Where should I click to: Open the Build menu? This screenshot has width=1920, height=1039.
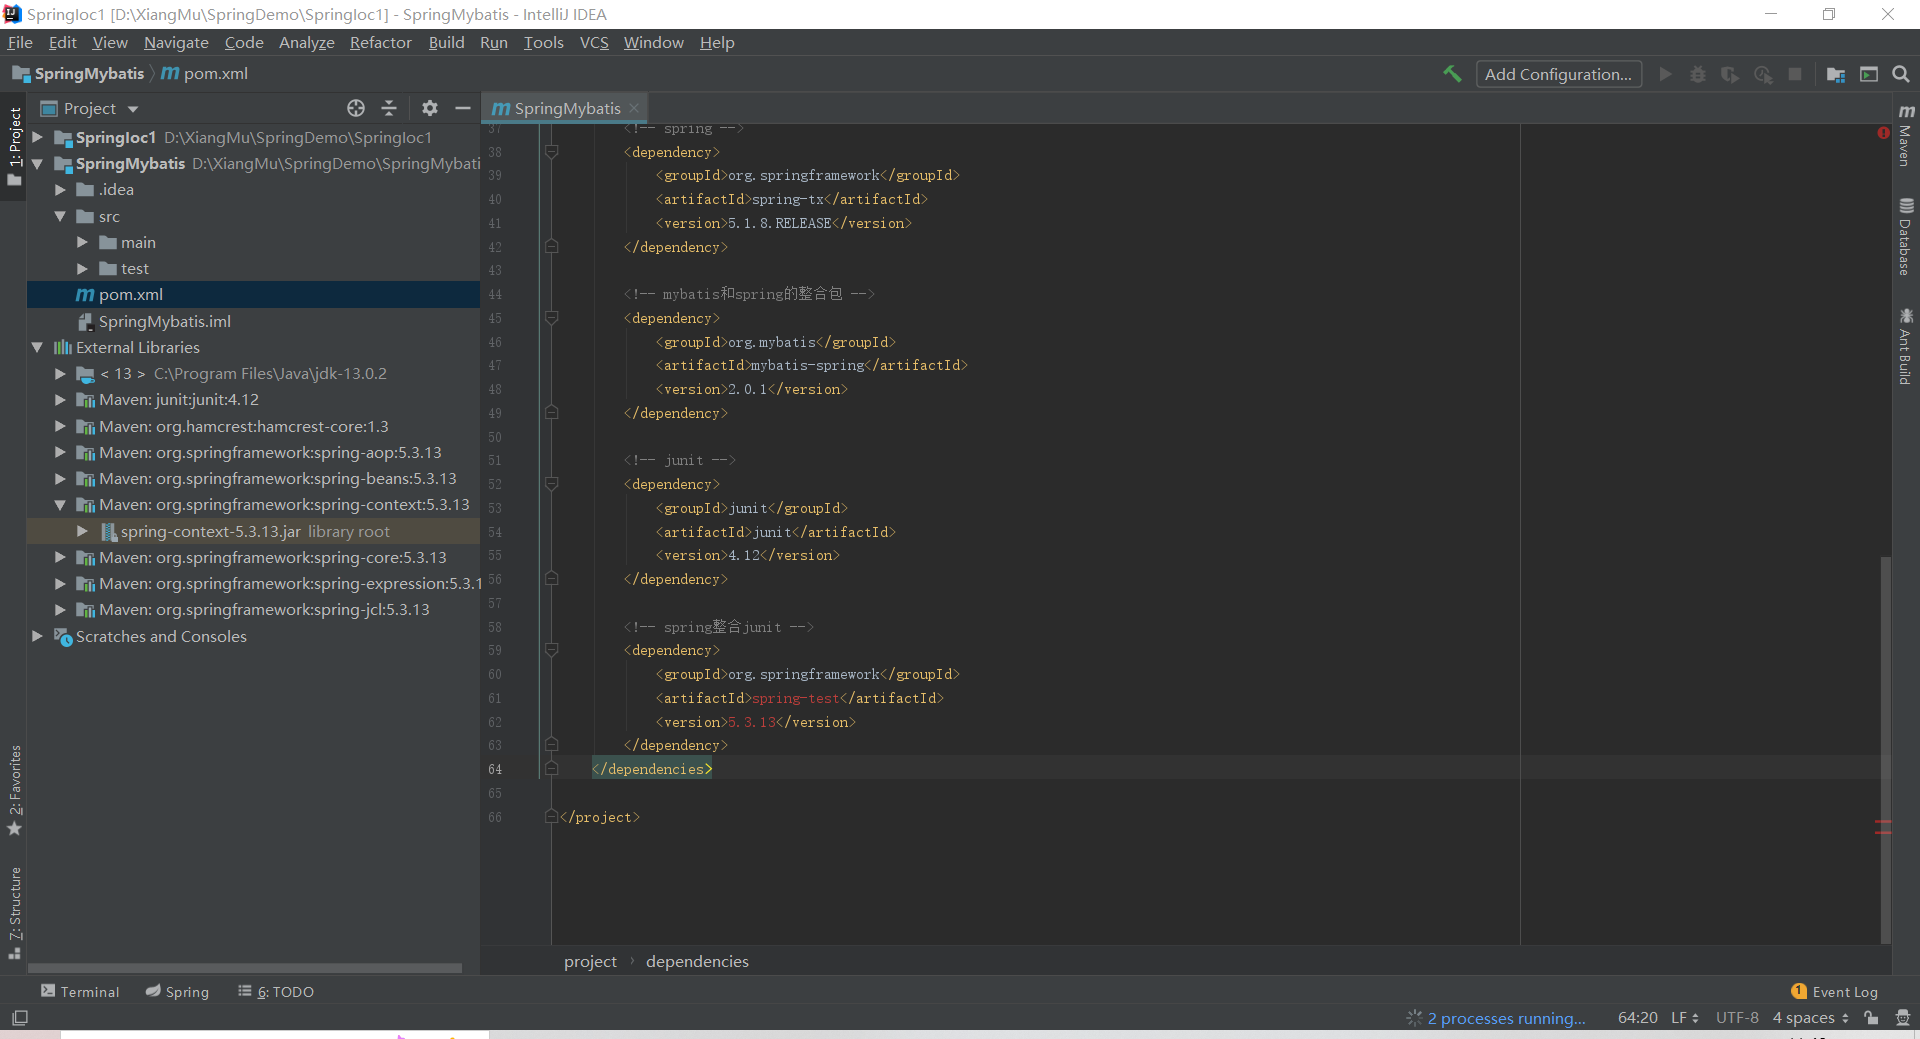tap(446, 42)
